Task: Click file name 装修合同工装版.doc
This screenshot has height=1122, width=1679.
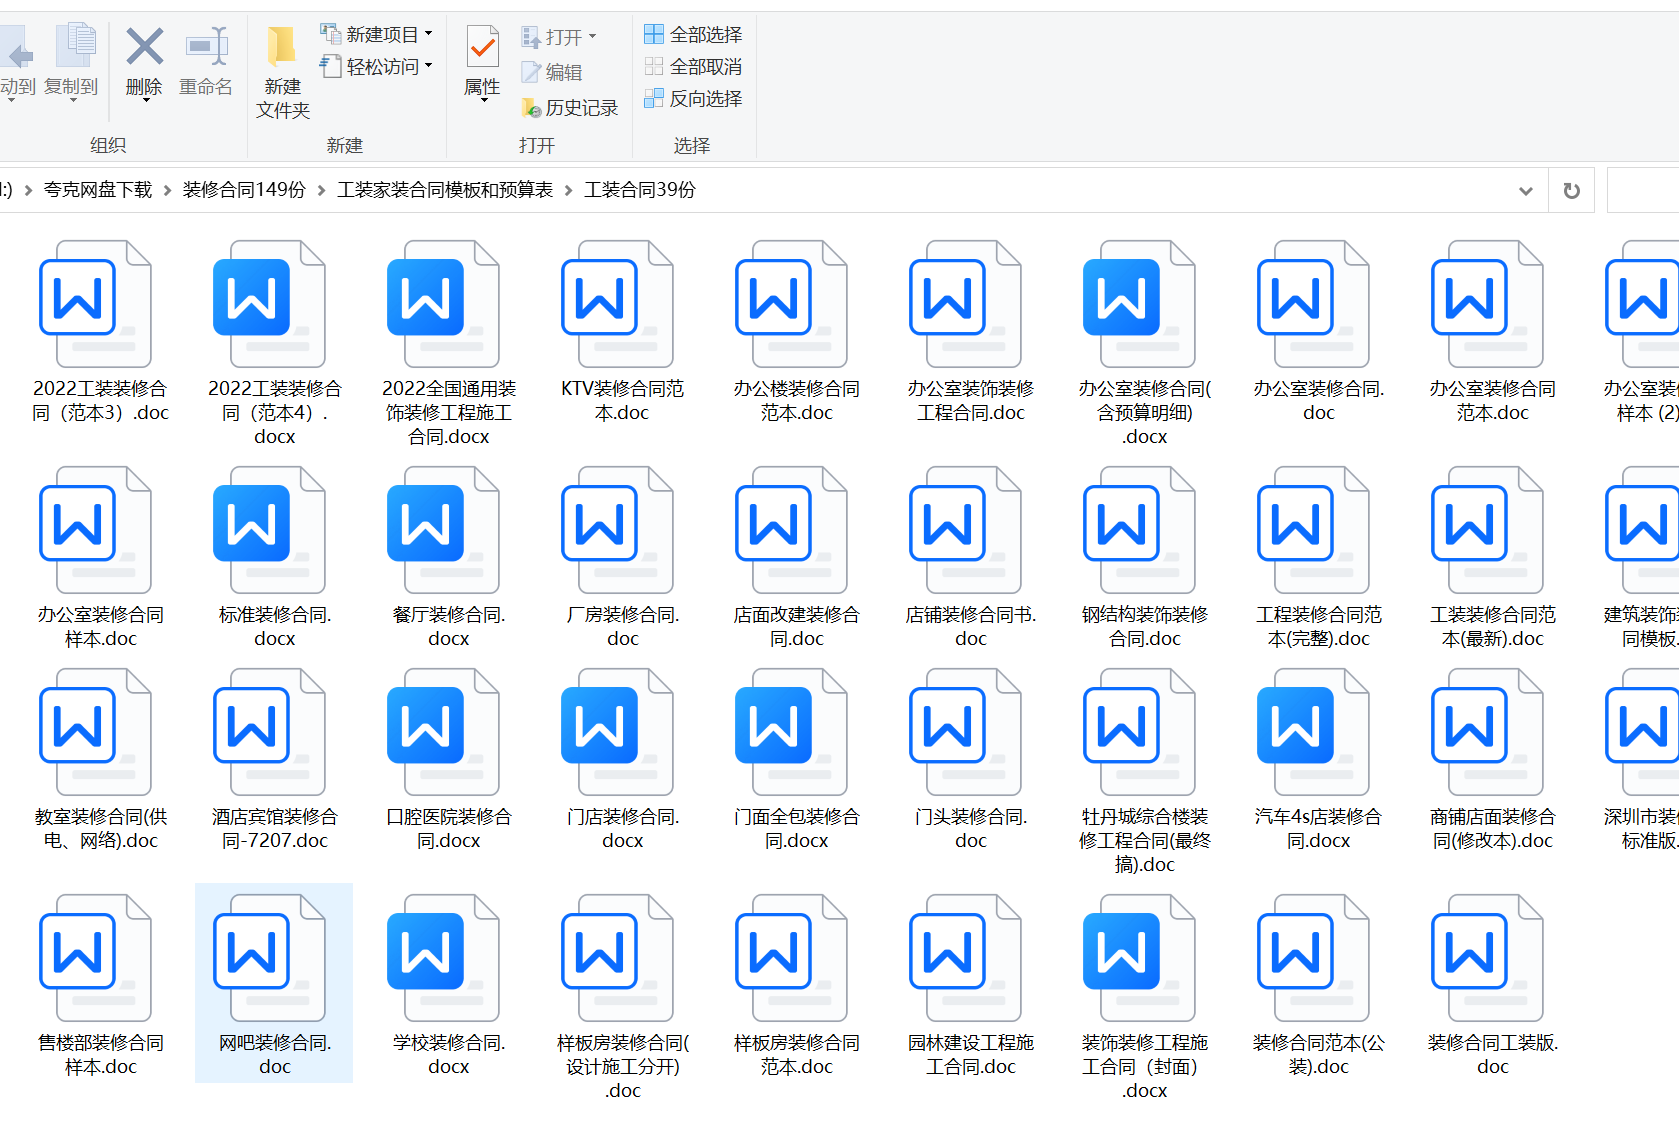Action: tap(1493, 1055)
